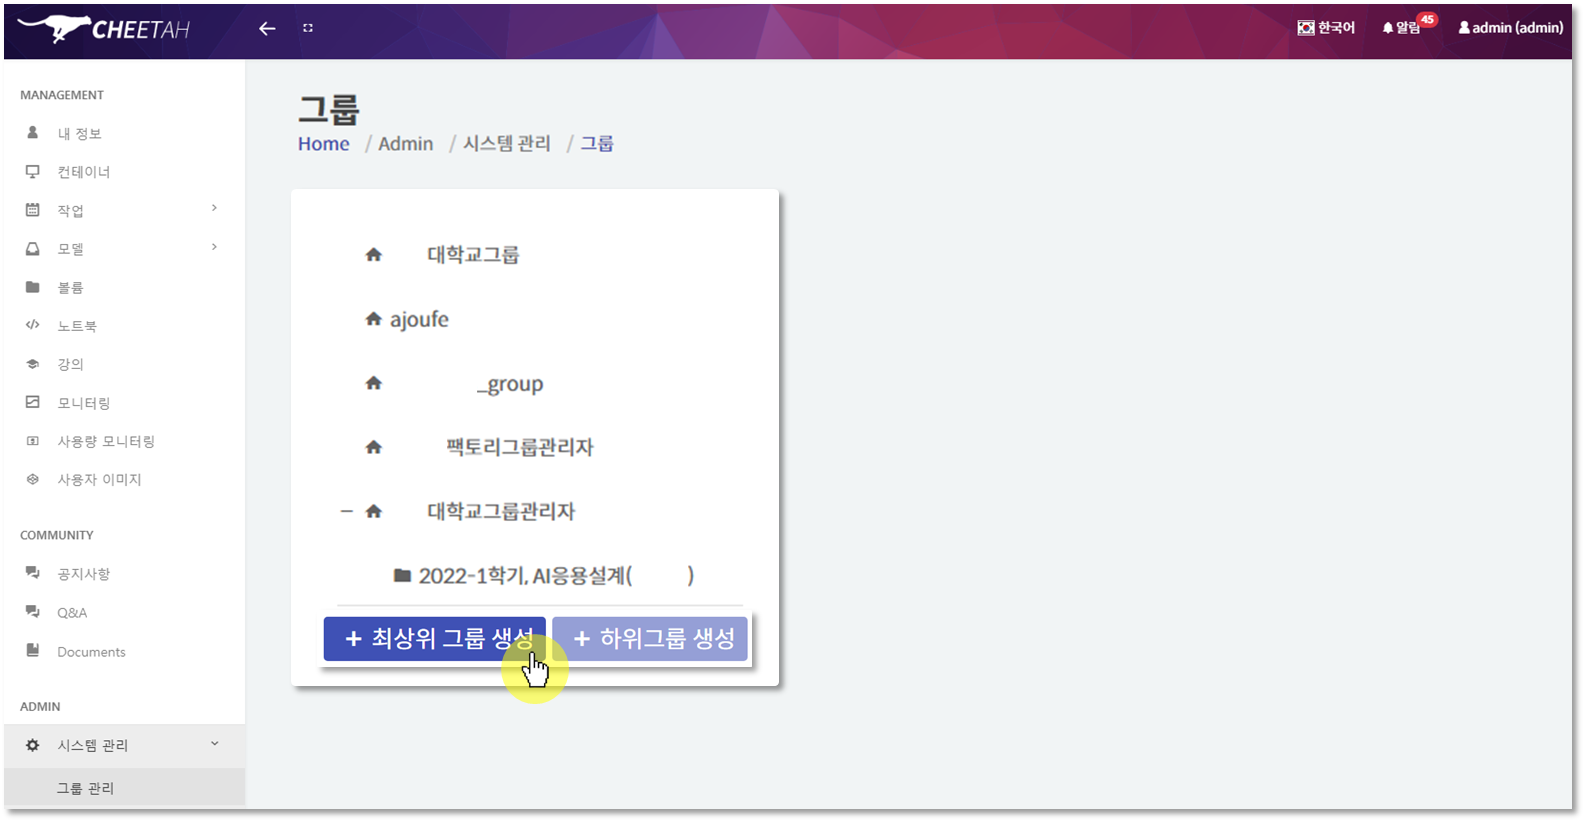This screenshot has height=822, width=1585.
Task: Toggle fullscreen icon in header
Action: coord(308,28)
